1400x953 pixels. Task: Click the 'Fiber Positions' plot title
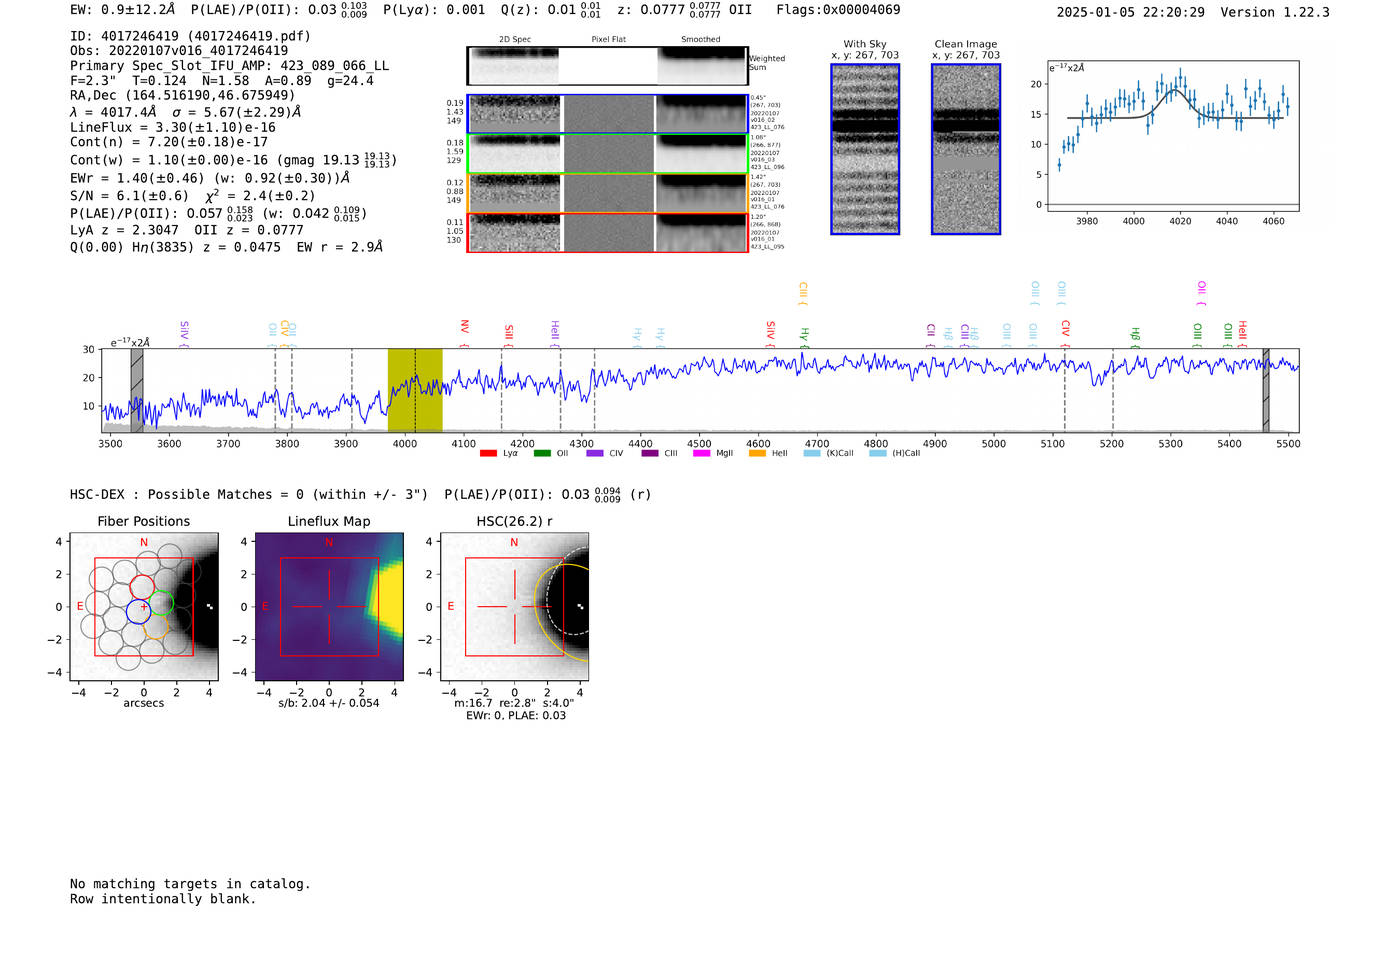(x=143, y=521)
